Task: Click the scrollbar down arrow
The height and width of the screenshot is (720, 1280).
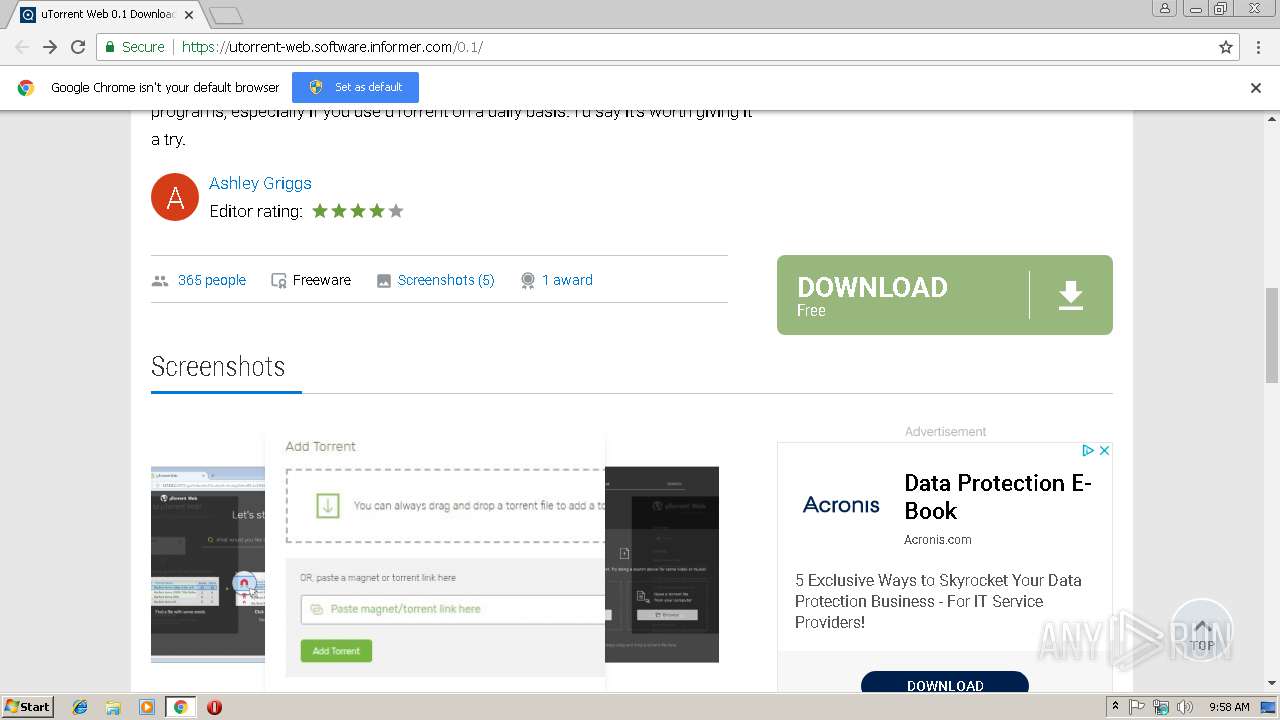Action: pos(1272,684)
